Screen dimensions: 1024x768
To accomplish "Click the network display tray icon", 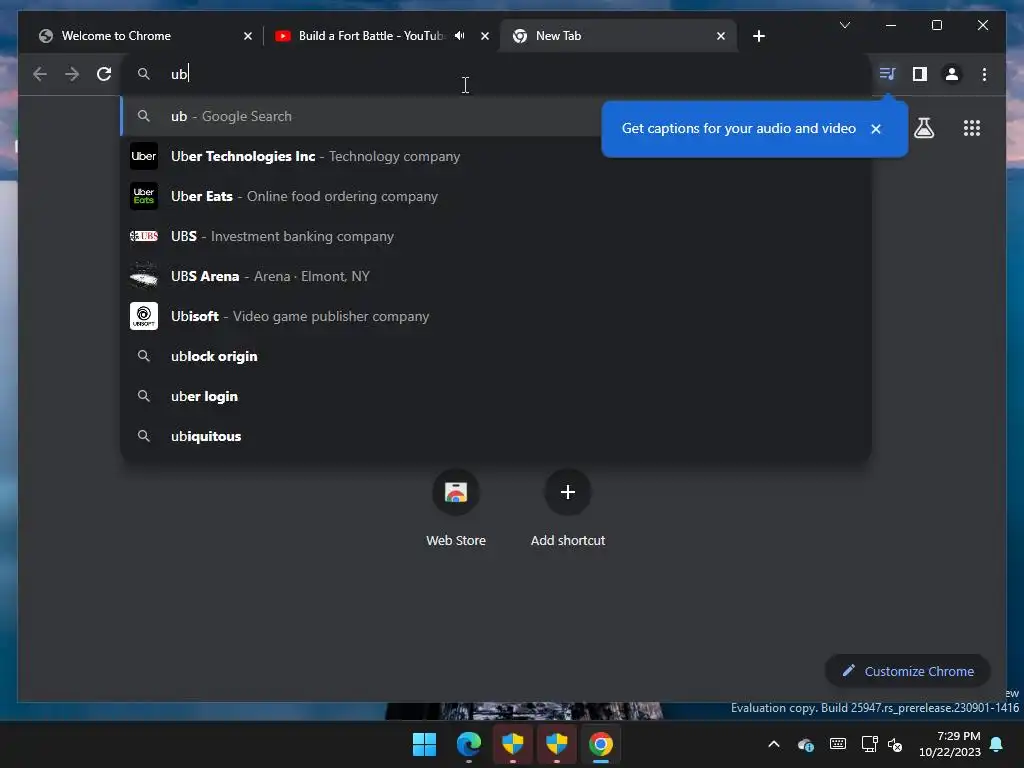I will [869, 744].
